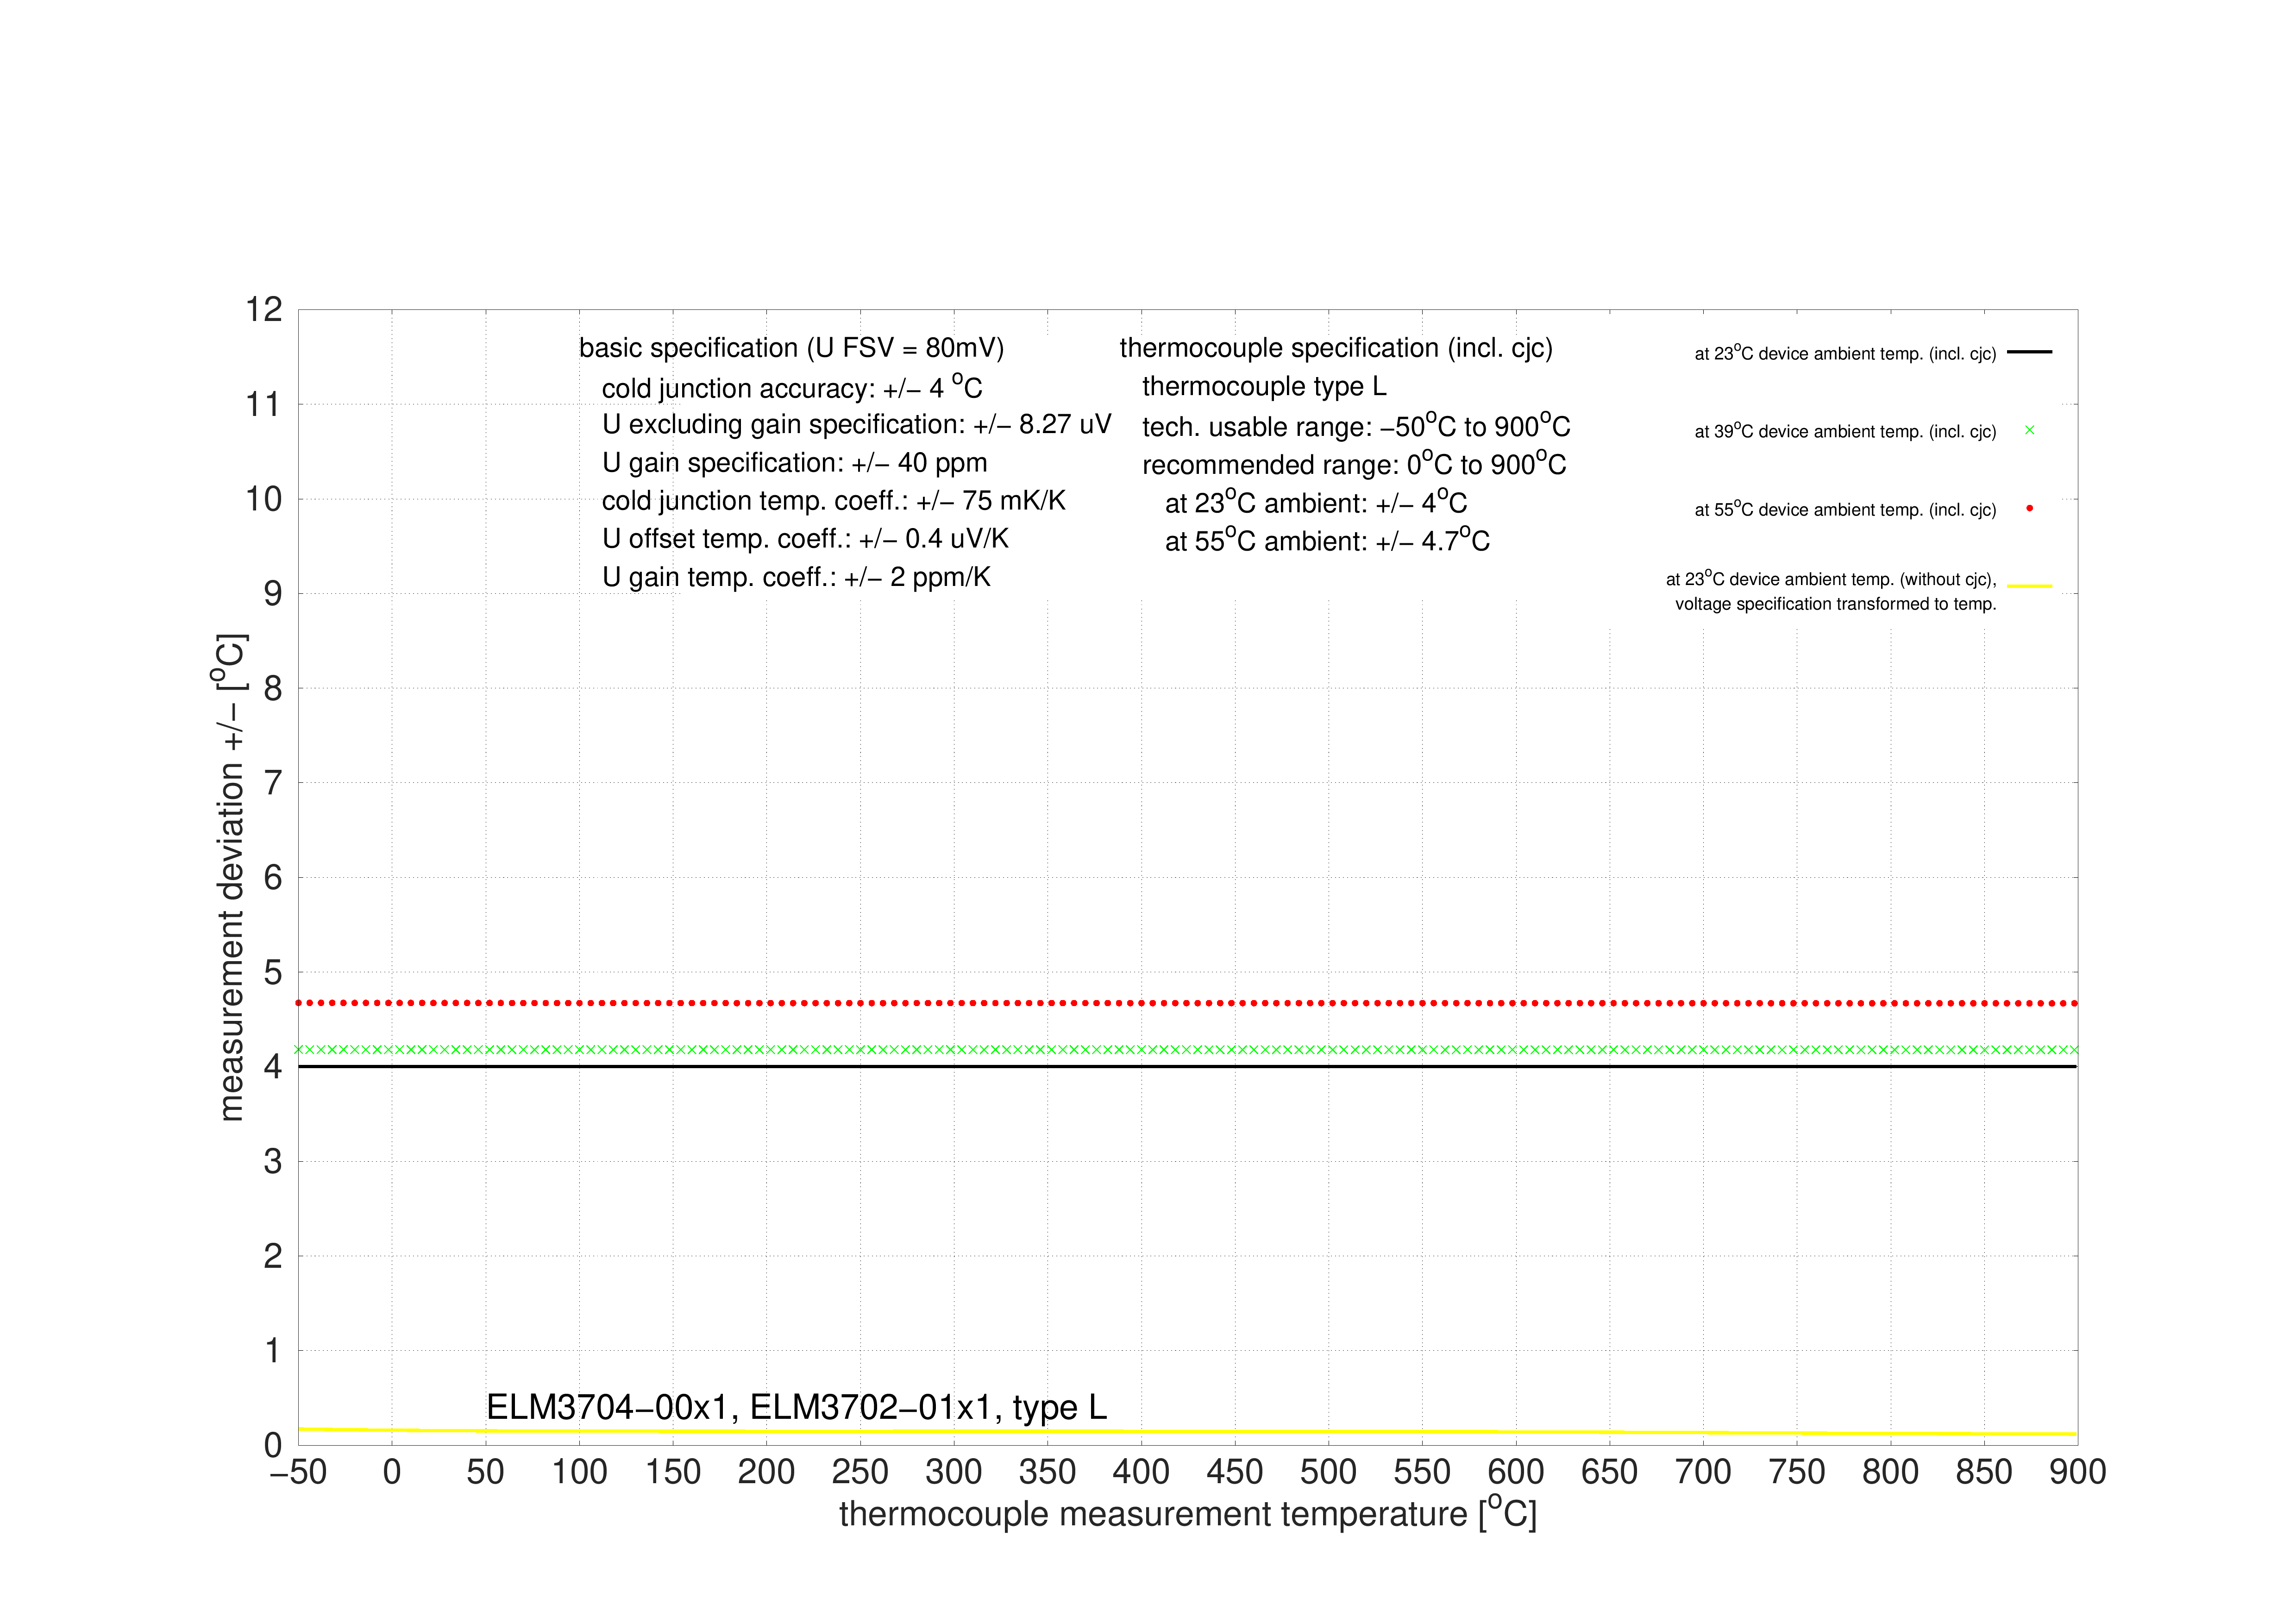Click the x-axis tick label 750
Image resolution: width=2296 pixels, height=1624 pixels.
click(1796, 1472)
